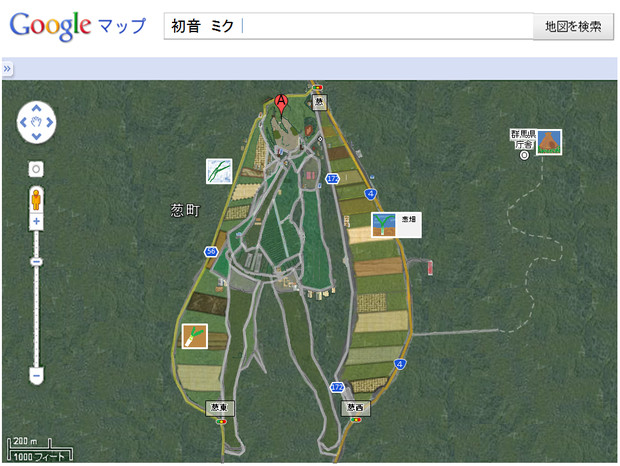Click the 地図を検索 button
The image size is (620, 466).
573,26
